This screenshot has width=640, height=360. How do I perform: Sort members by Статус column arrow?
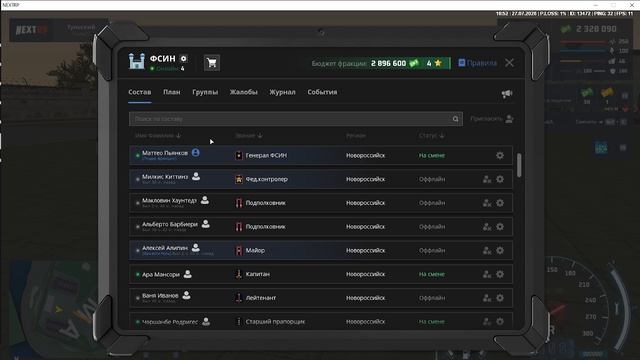click(x=442, y=136)
